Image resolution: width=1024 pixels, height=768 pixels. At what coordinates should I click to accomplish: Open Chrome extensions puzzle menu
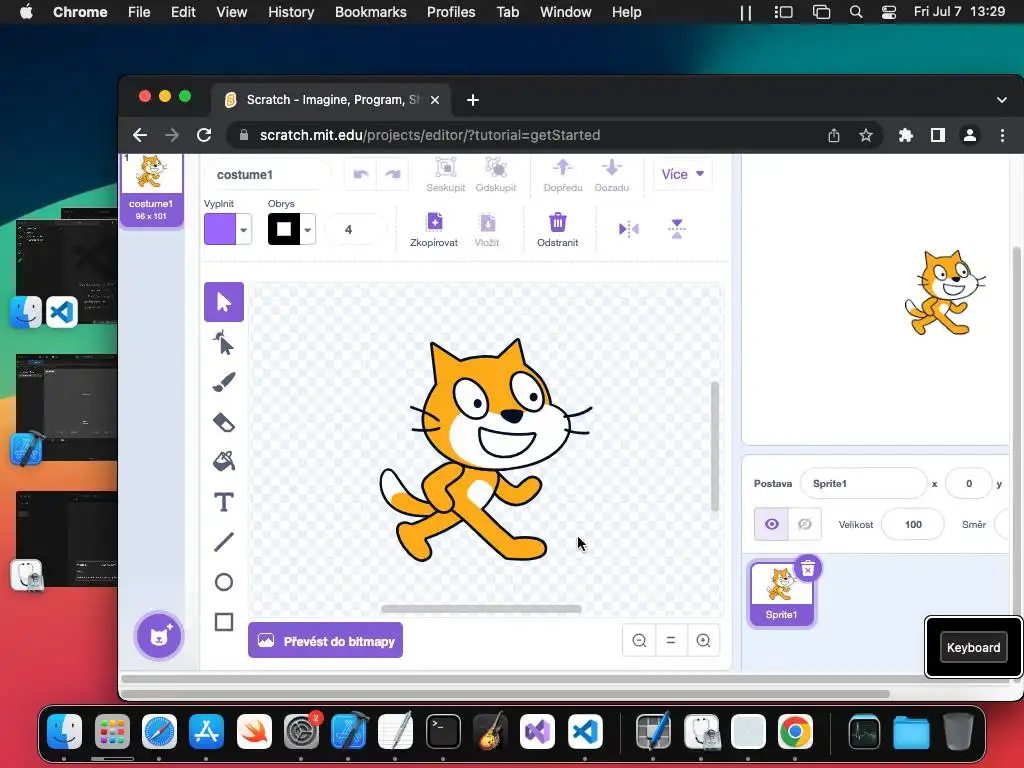coord(906,135)
